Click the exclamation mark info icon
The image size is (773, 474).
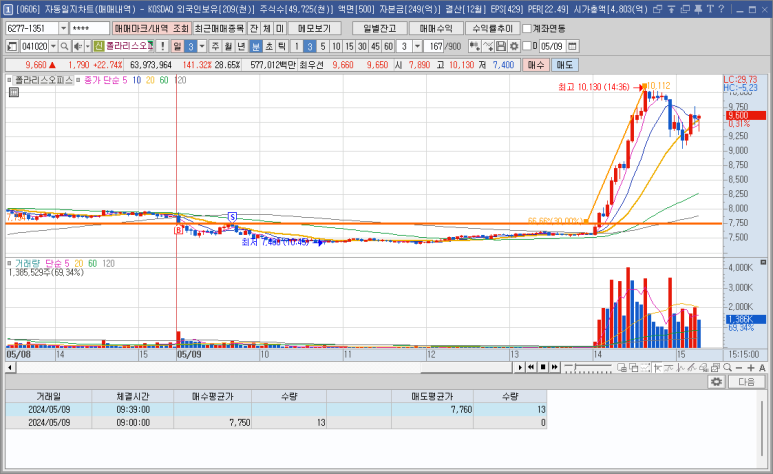(x=163, y=46)
